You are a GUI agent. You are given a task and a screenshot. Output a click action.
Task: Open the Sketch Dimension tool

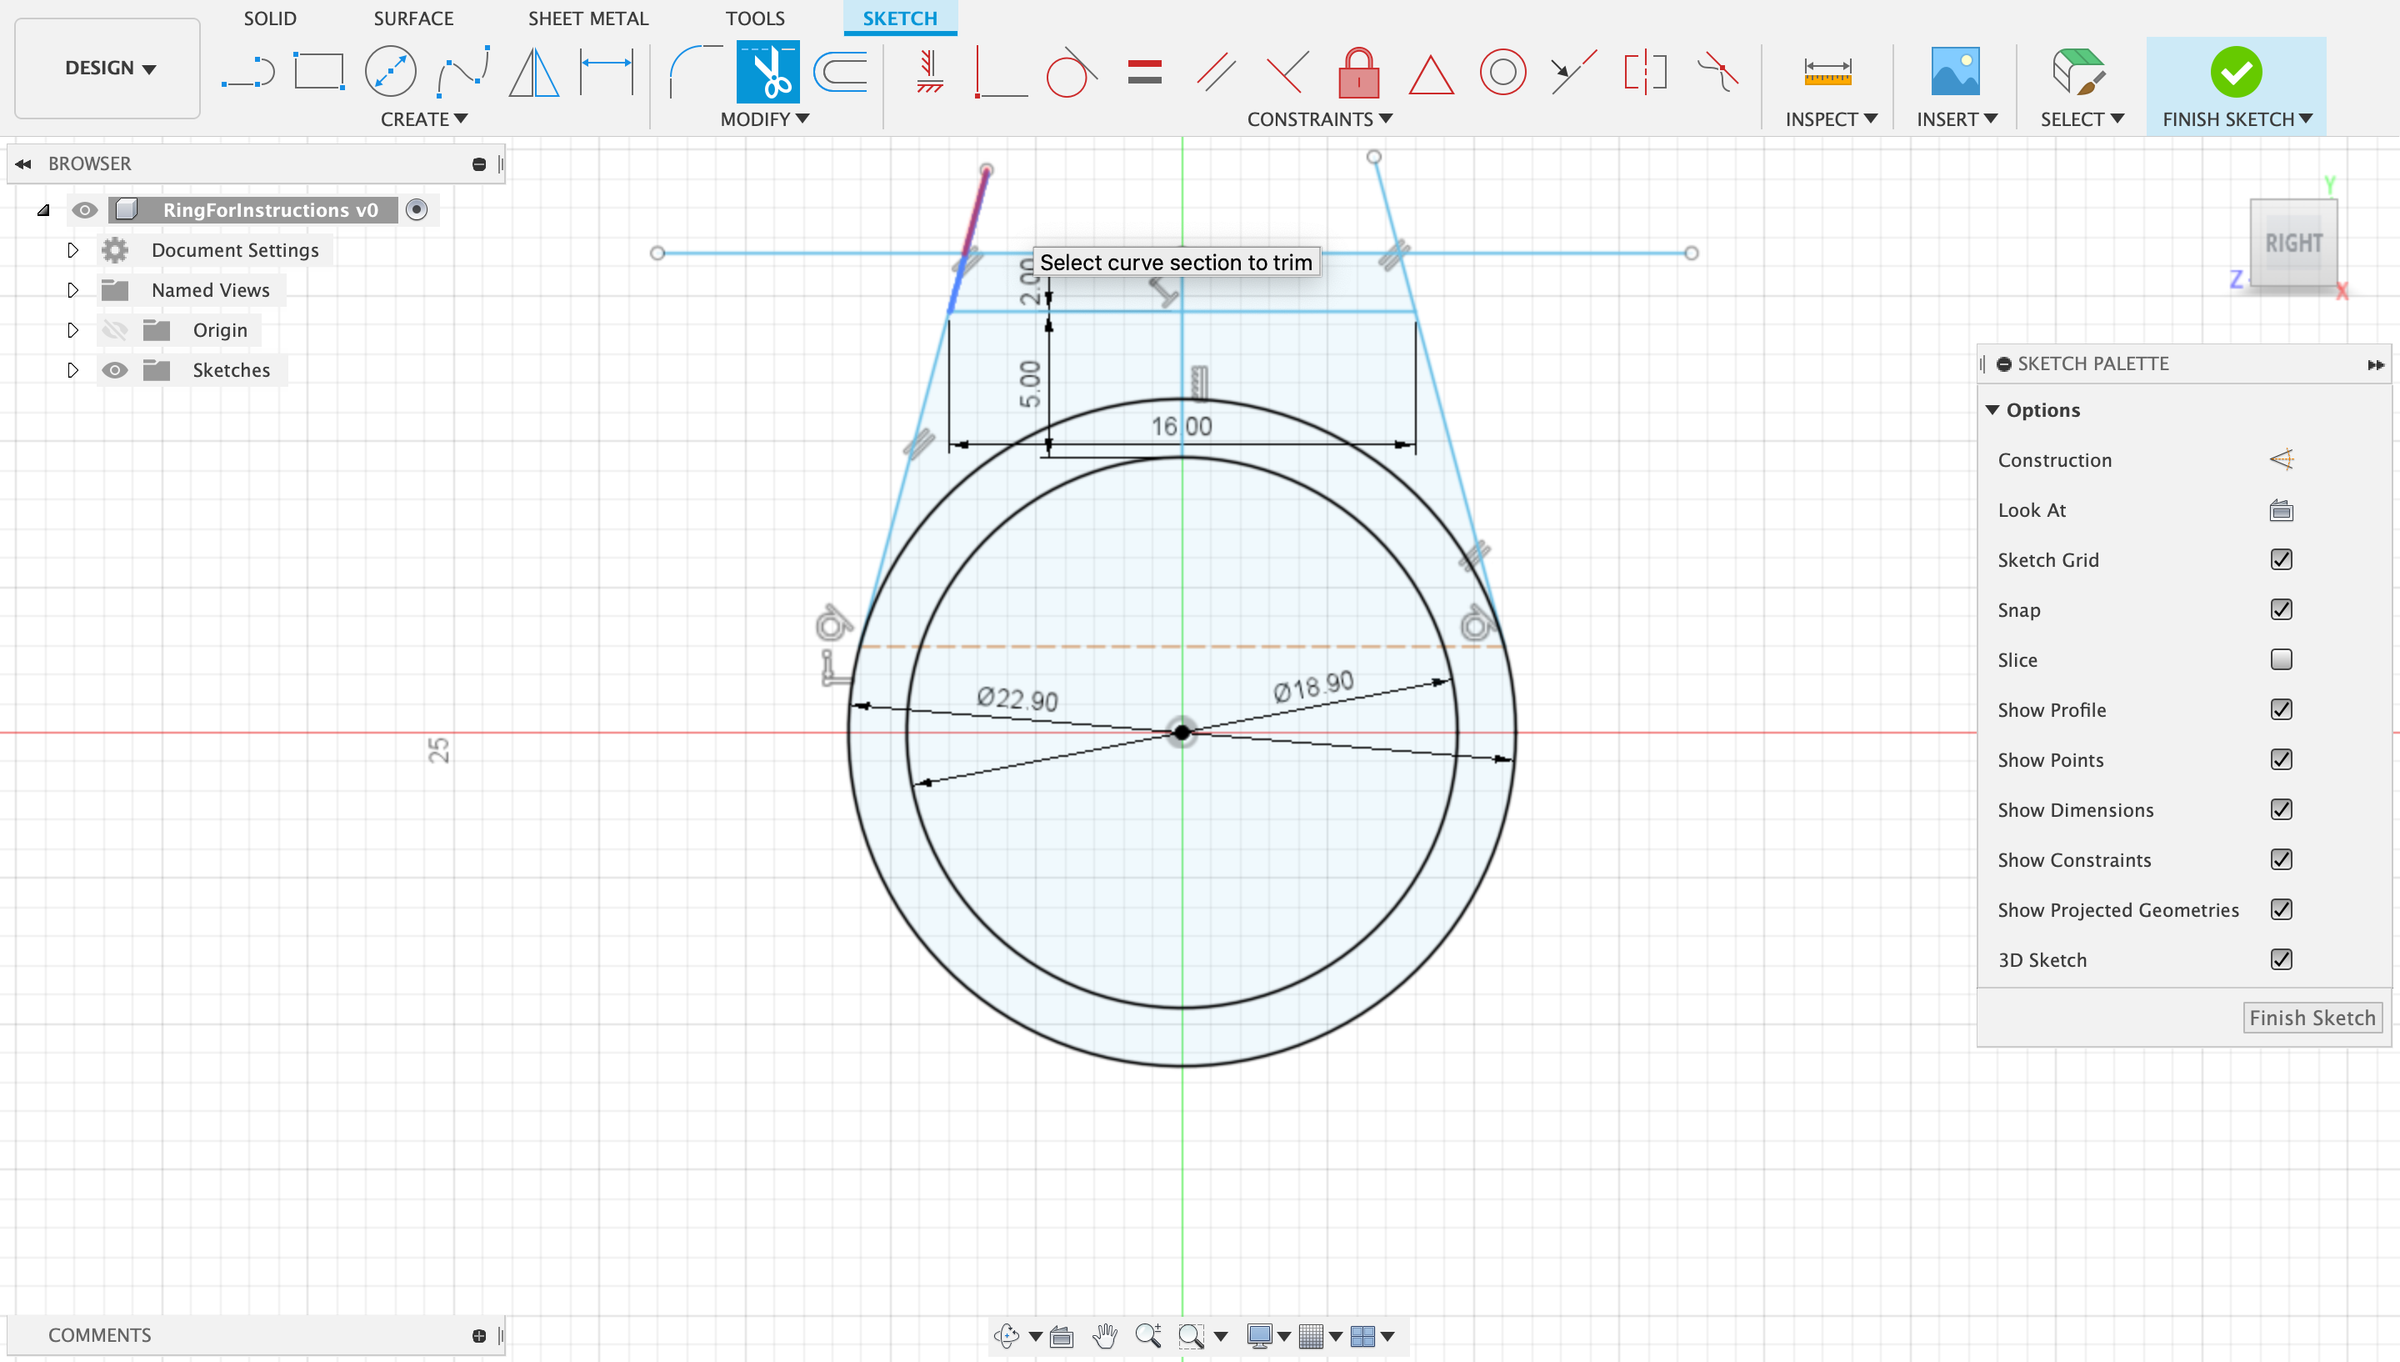(x=607, y=72)
